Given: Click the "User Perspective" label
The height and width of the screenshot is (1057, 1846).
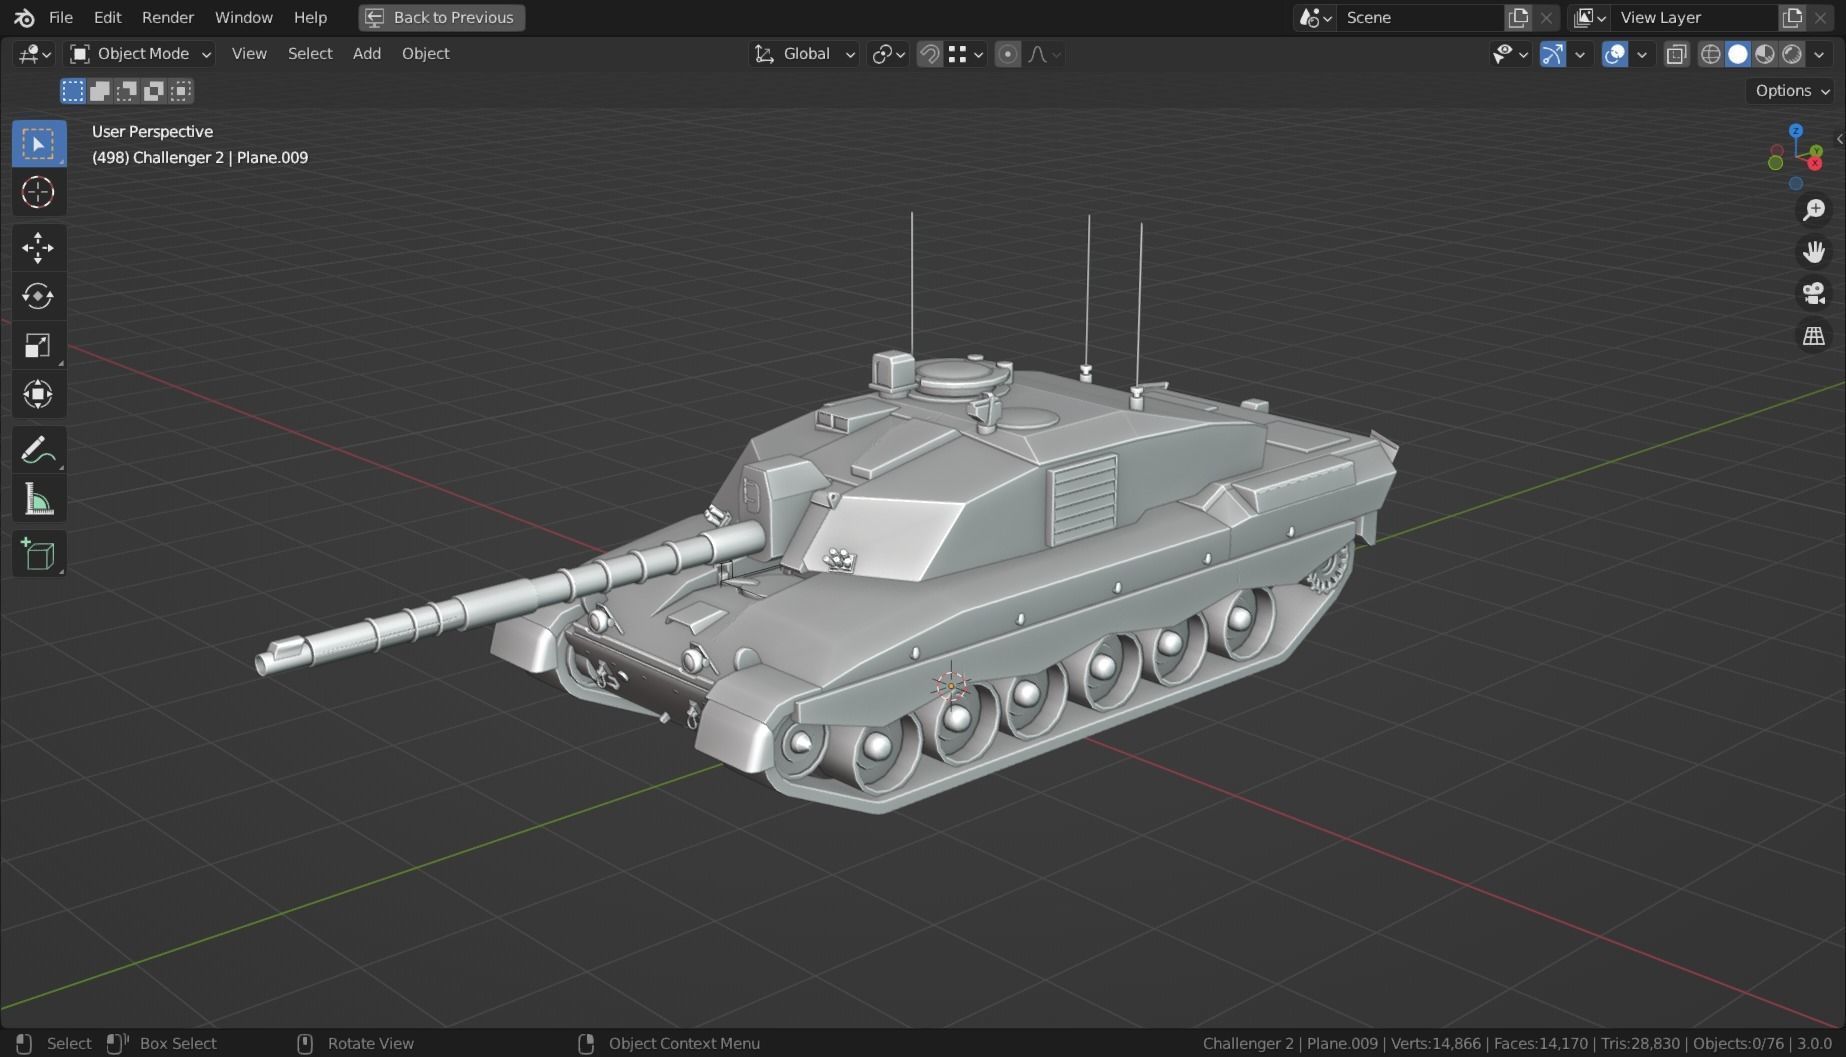Looking at the screenshot, I should coord(152,131).
